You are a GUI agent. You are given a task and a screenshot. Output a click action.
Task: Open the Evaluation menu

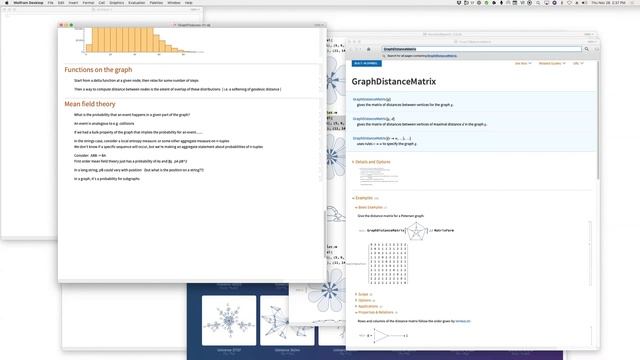137,2
